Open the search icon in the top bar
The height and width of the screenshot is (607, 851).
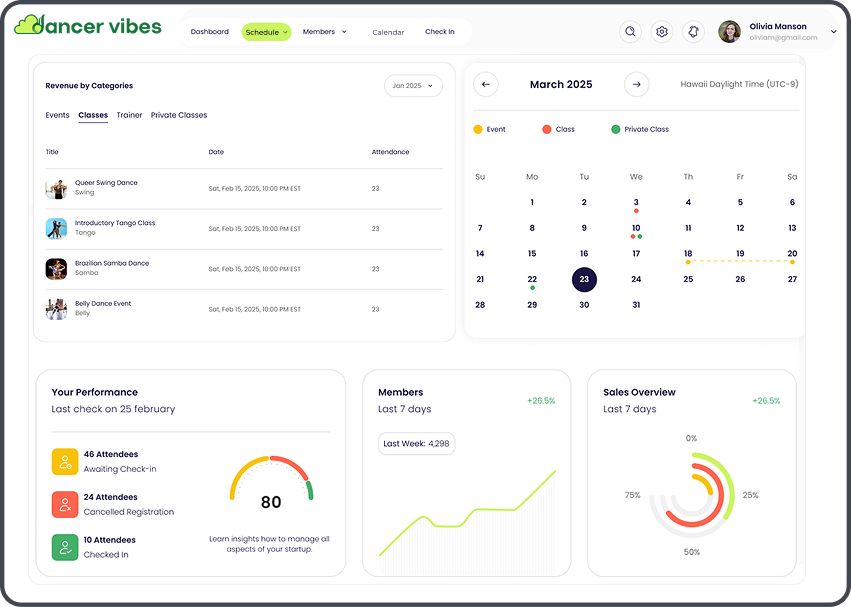click(x=630, y=31)
